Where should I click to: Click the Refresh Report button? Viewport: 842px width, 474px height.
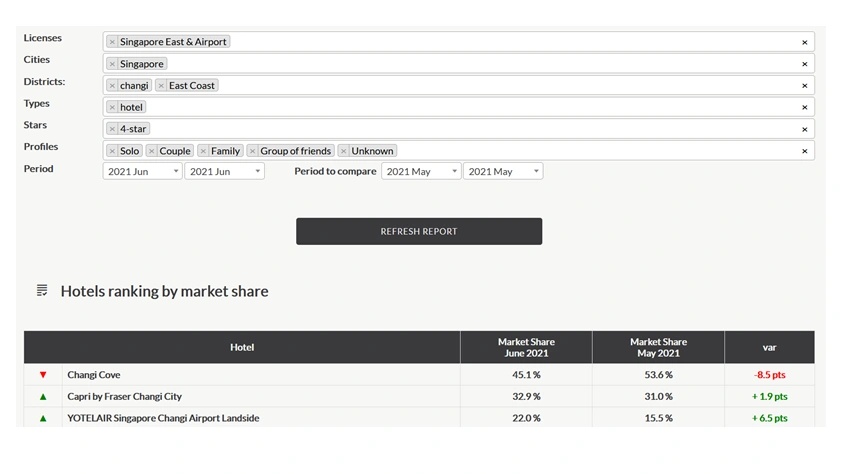tap(419, 231)
